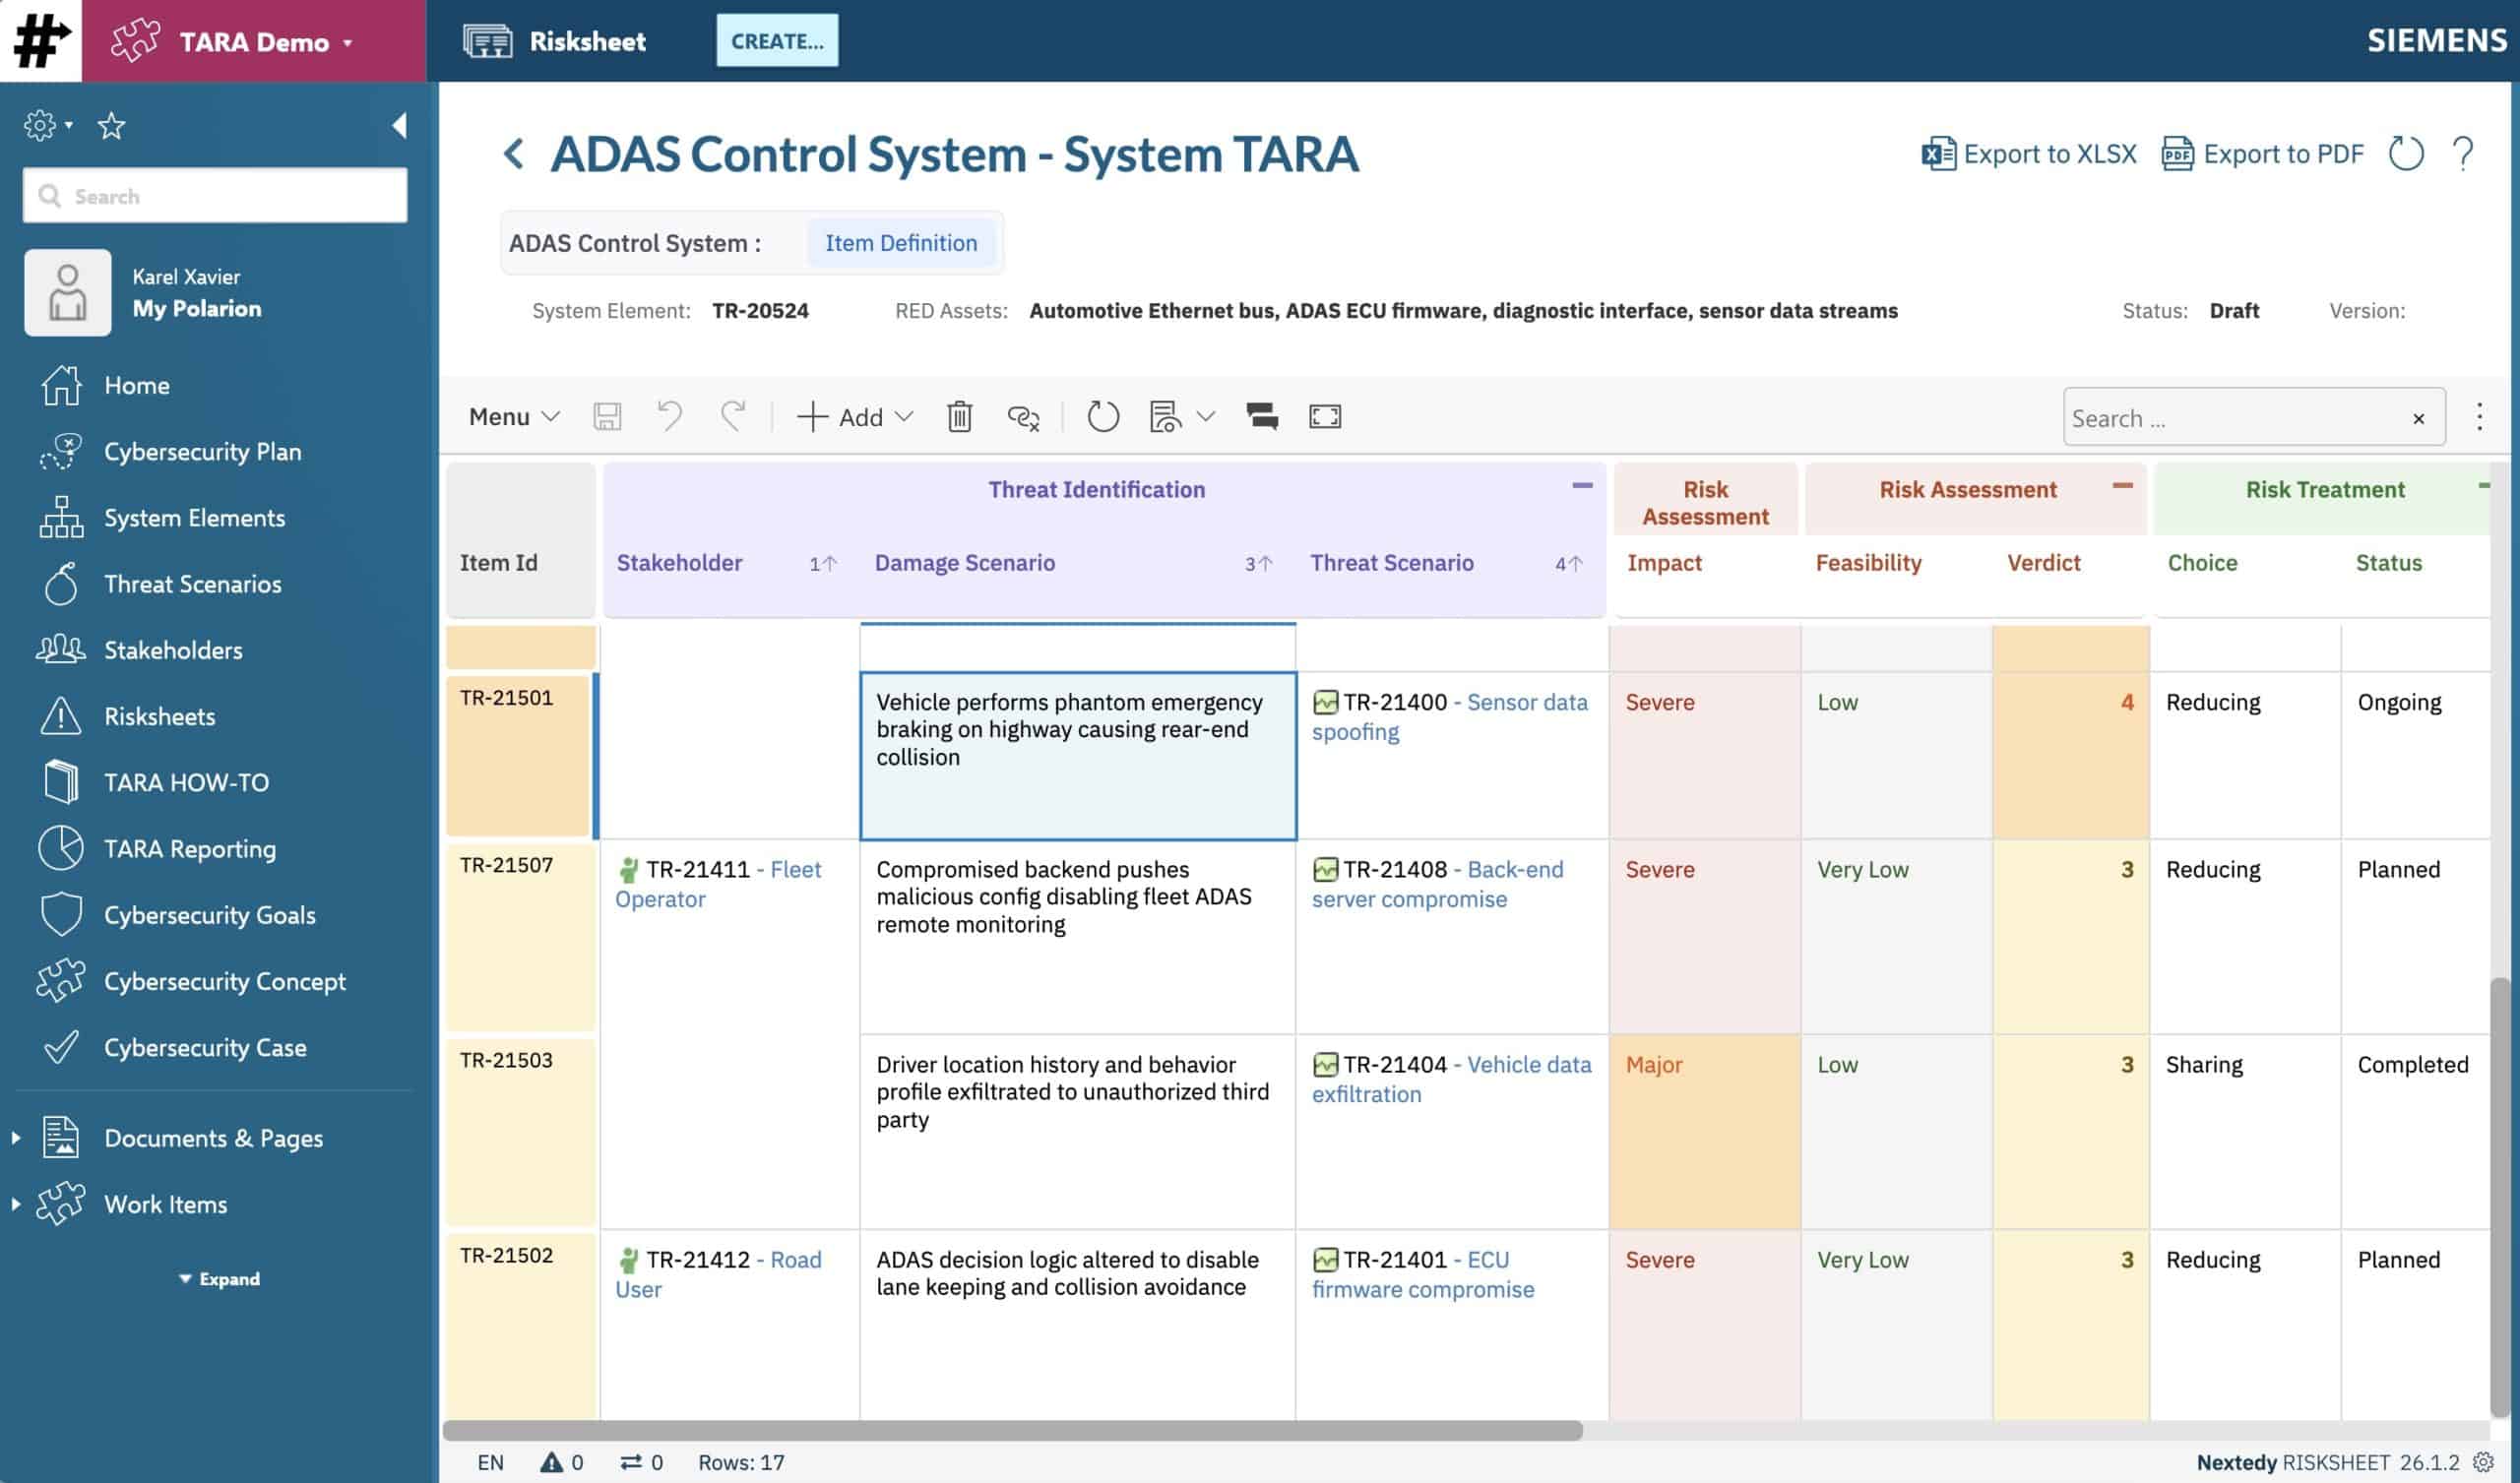Collapse the Risk Assessment column group
Viewport: 2520px width, 1483px height.
tap(2122, 486)
